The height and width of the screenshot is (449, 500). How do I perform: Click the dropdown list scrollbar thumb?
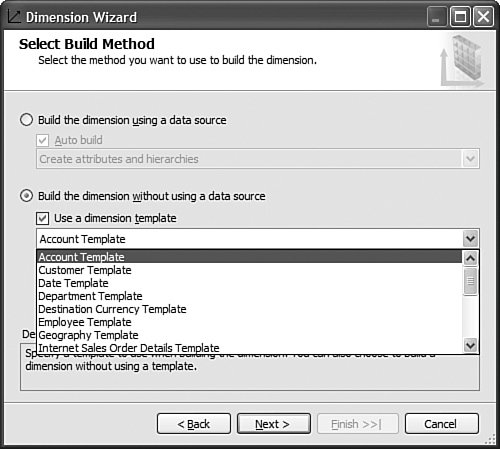pos(470,281)
